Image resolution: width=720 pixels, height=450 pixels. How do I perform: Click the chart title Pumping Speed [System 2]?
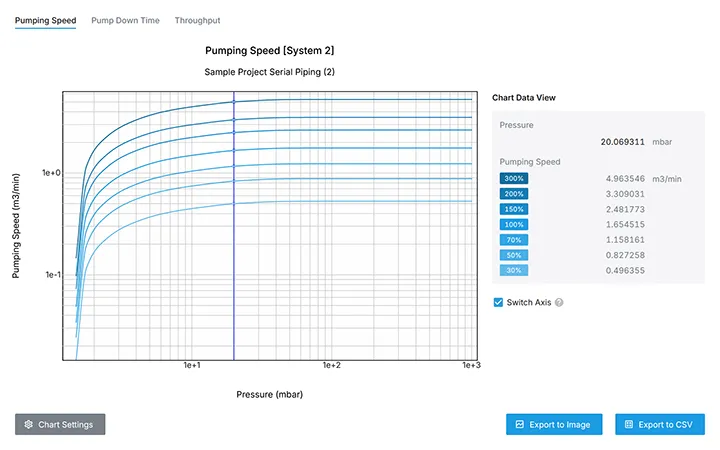click(270, 51)
